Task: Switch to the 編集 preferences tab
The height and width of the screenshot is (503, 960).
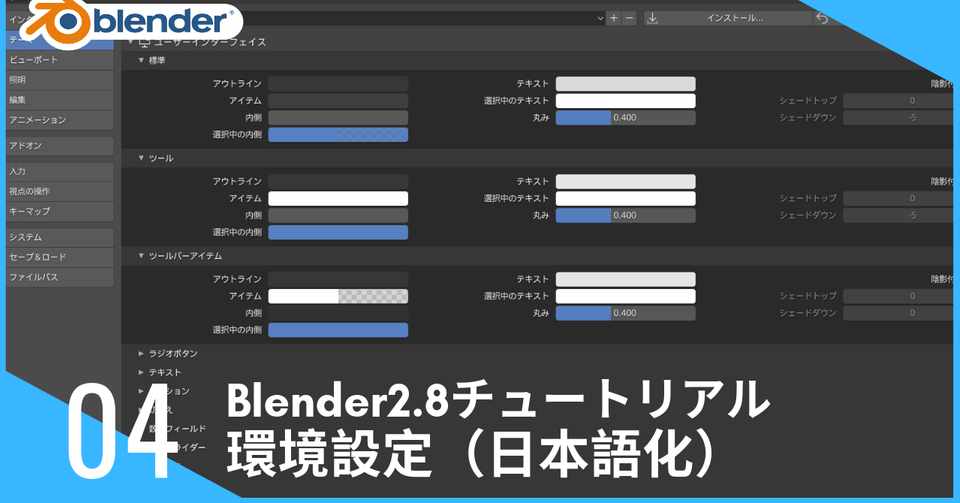Action: pos(59,100)
